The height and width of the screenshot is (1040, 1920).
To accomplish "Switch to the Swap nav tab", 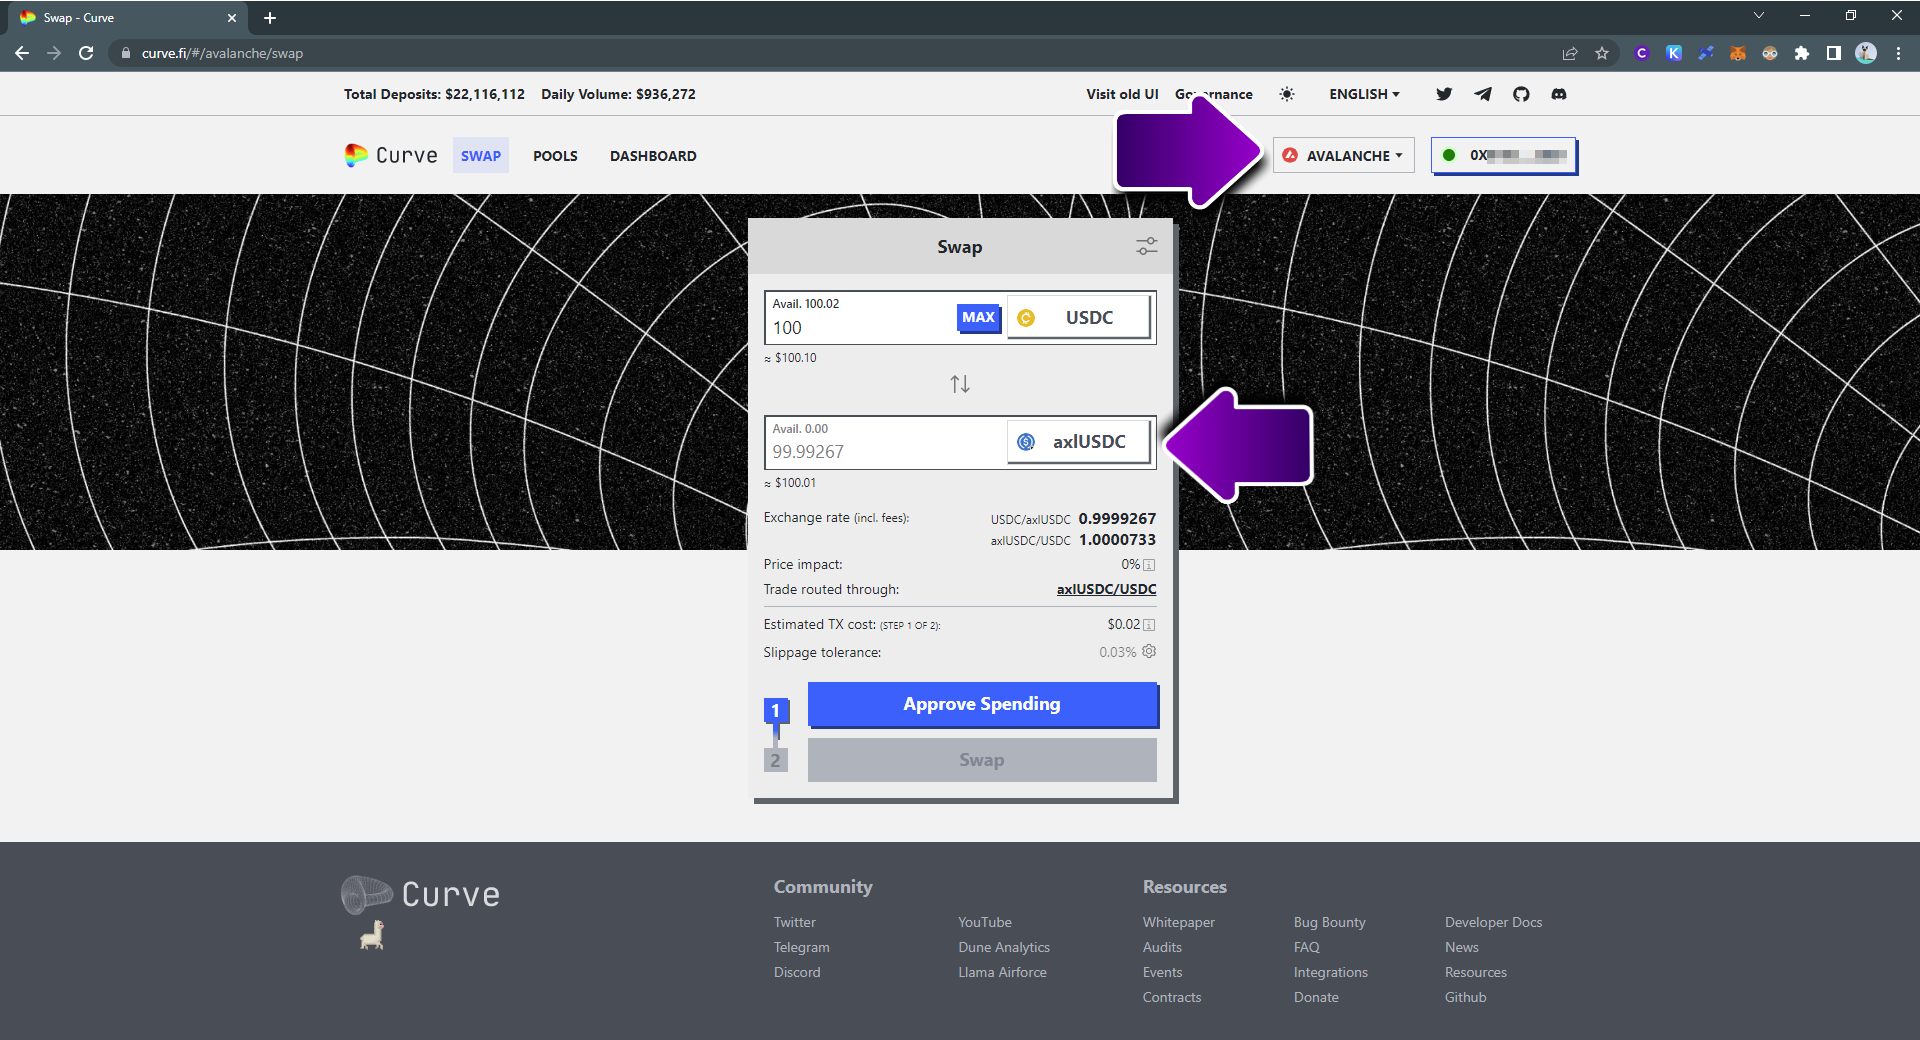I will click(x=481, y=155).
